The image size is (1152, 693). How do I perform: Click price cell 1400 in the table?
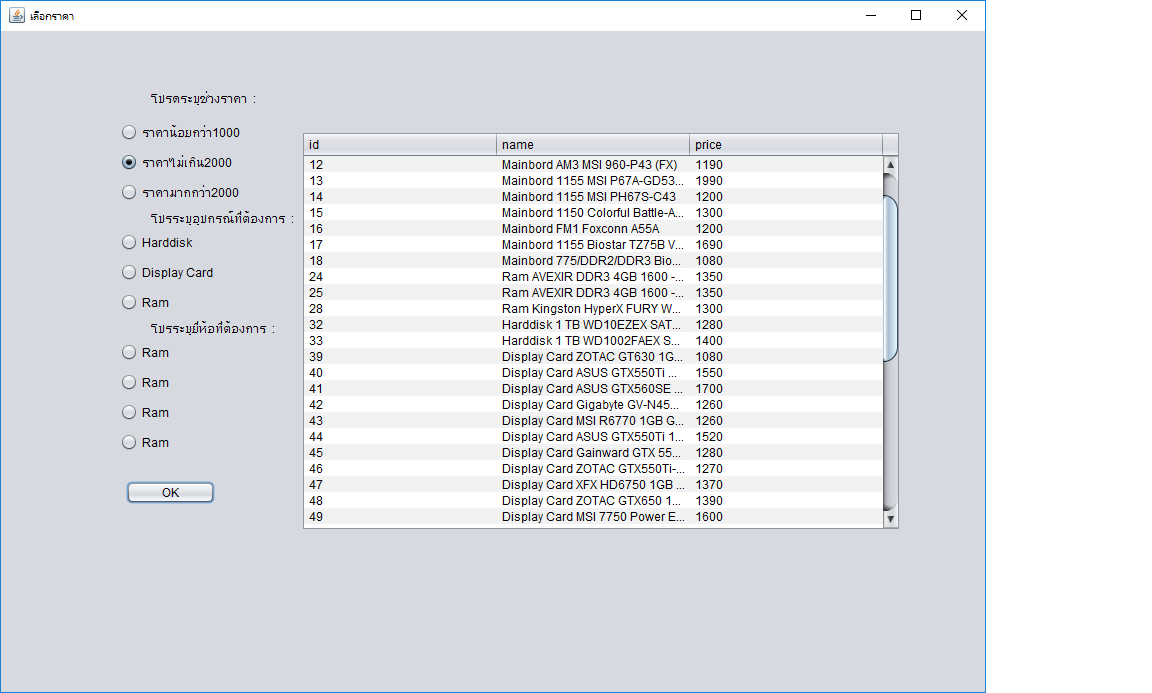786,341
